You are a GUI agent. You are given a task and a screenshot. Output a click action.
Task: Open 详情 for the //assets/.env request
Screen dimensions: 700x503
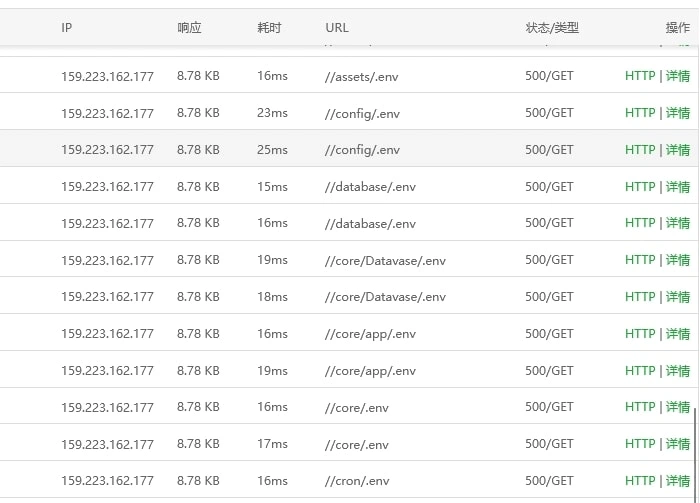click(x=678, y=76)
